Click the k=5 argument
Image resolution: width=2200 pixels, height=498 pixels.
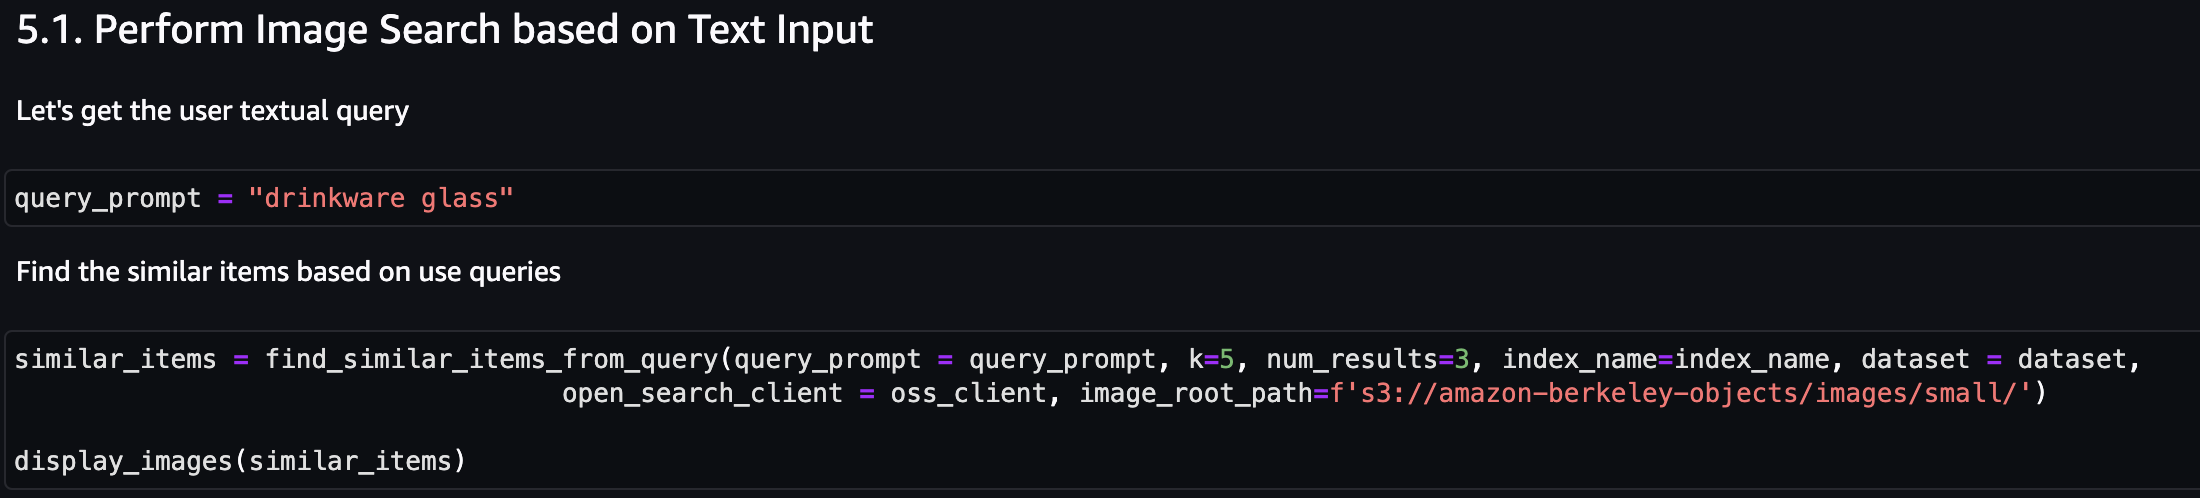click(1211, 359)
